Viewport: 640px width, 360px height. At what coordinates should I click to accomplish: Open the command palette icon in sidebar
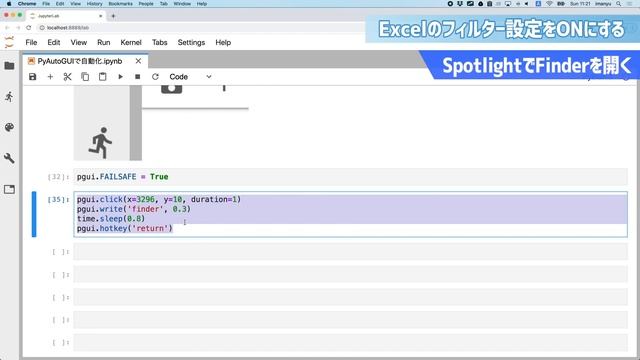click(9, 127)
